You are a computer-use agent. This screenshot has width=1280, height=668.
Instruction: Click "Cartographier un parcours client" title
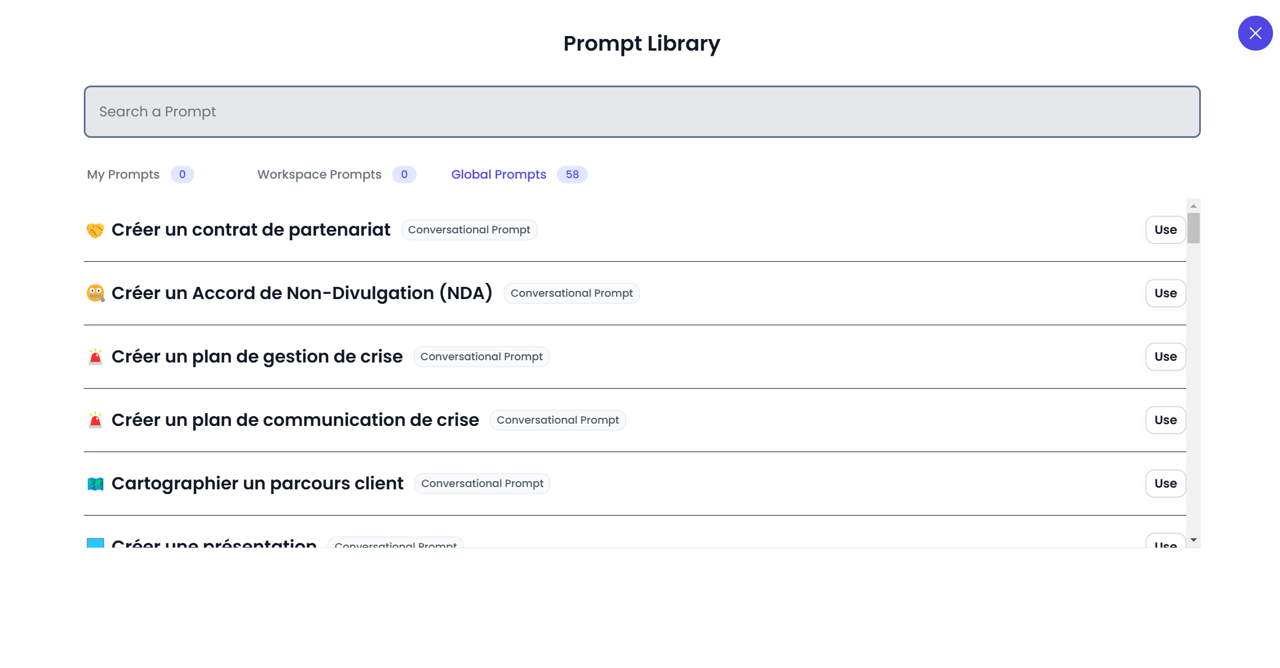click(x=257, y=484)
